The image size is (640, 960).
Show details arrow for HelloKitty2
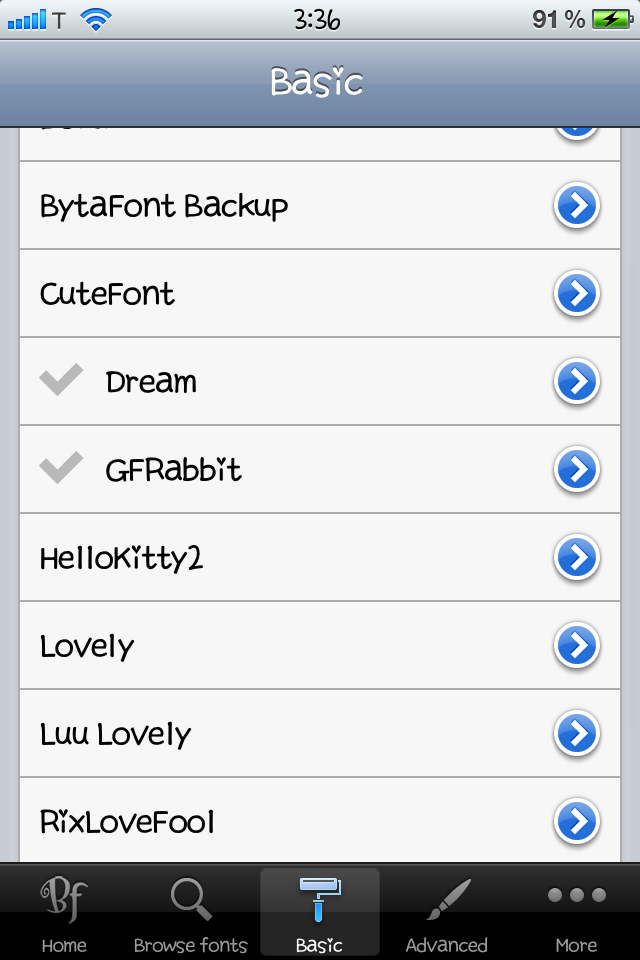click(x=576, y=558)
